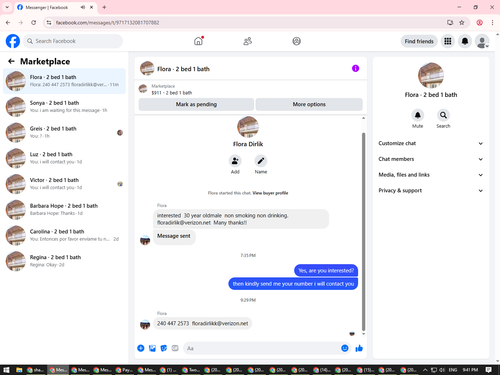Screen dimensions: 500x375
Task: Click the browser reload button
Action: click(33, 23)
